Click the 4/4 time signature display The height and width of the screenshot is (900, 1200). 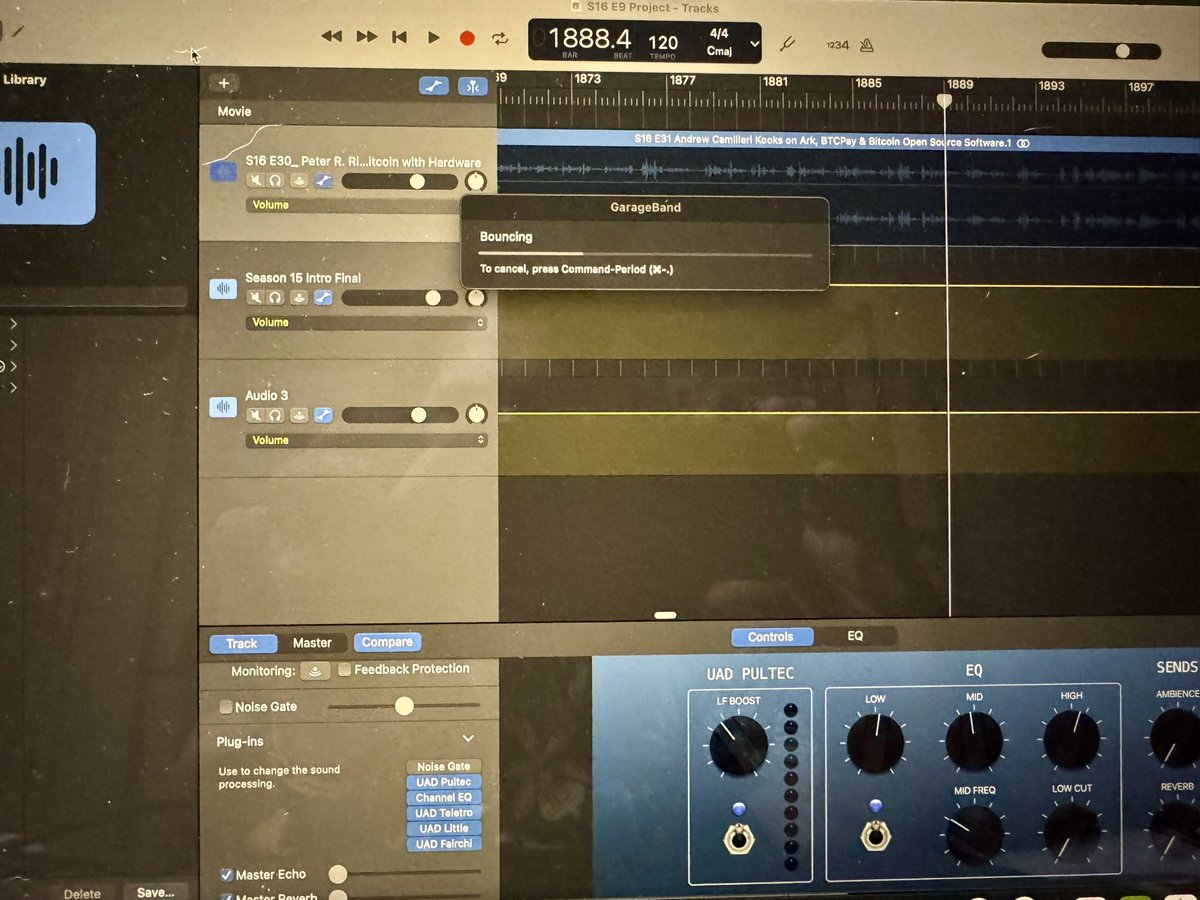point(719,33)
